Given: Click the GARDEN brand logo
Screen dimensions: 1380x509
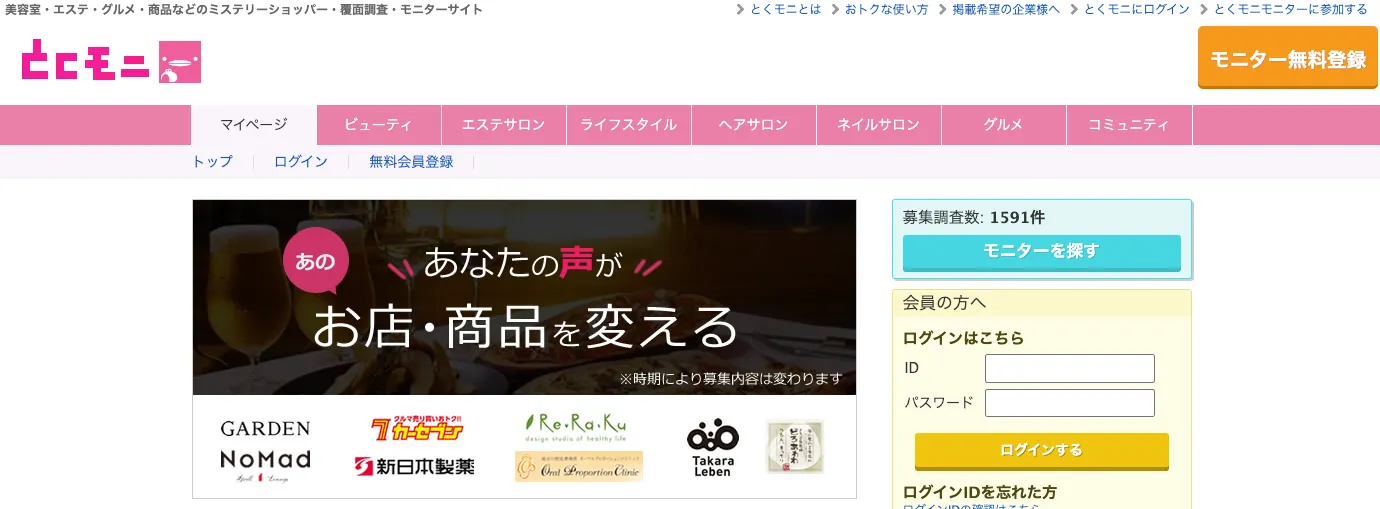Looking at the screenshot, I should [265, 428].
